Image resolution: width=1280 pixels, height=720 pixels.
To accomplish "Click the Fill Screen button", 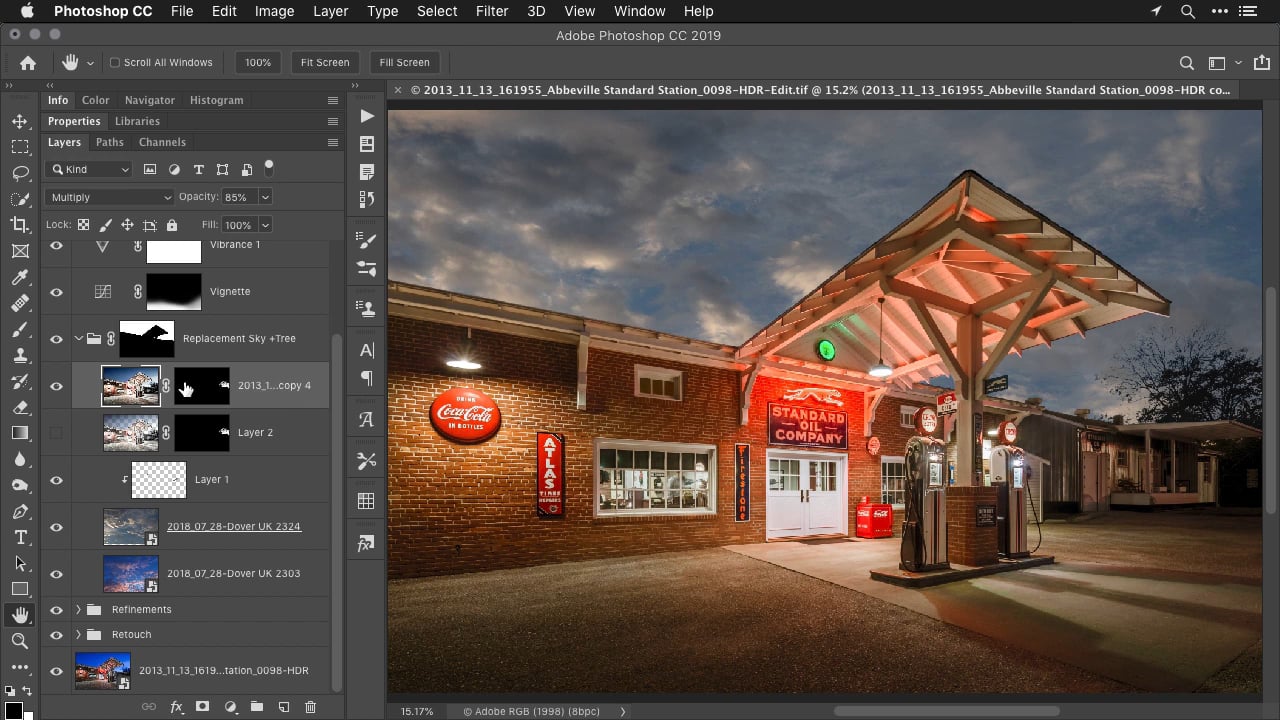I will click(404, 62).
